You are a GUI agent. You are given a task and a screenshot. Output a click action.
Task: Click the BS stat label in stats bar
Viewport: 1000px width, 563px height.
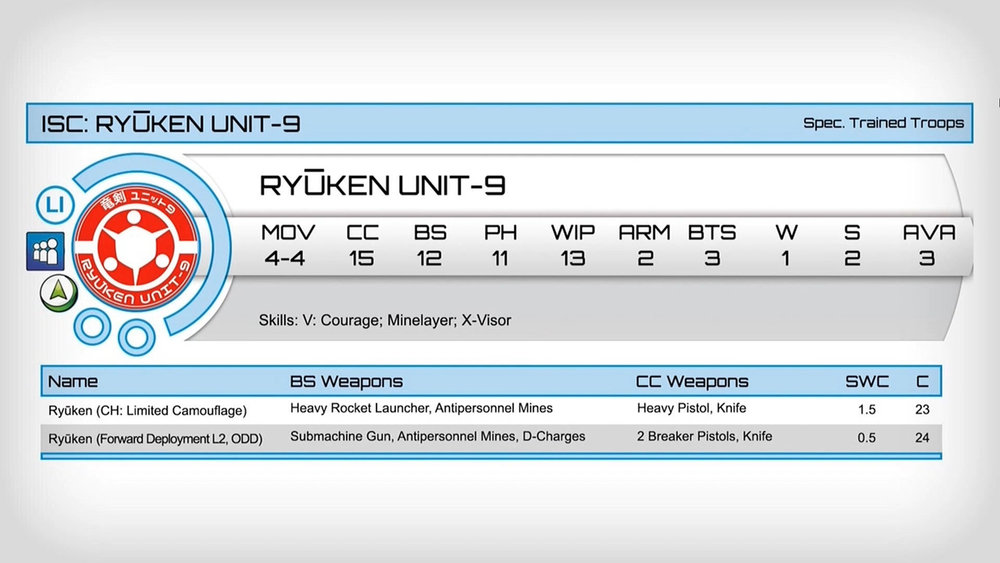430,233
